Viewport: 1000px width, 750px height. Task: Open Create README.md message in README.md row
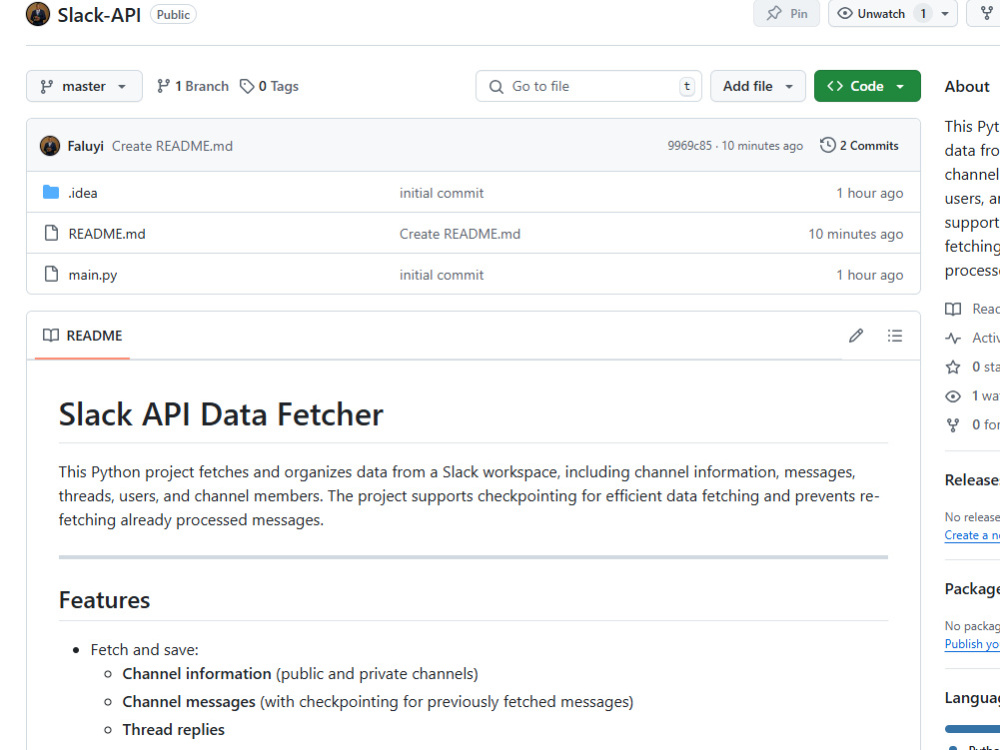click(460, 234)
